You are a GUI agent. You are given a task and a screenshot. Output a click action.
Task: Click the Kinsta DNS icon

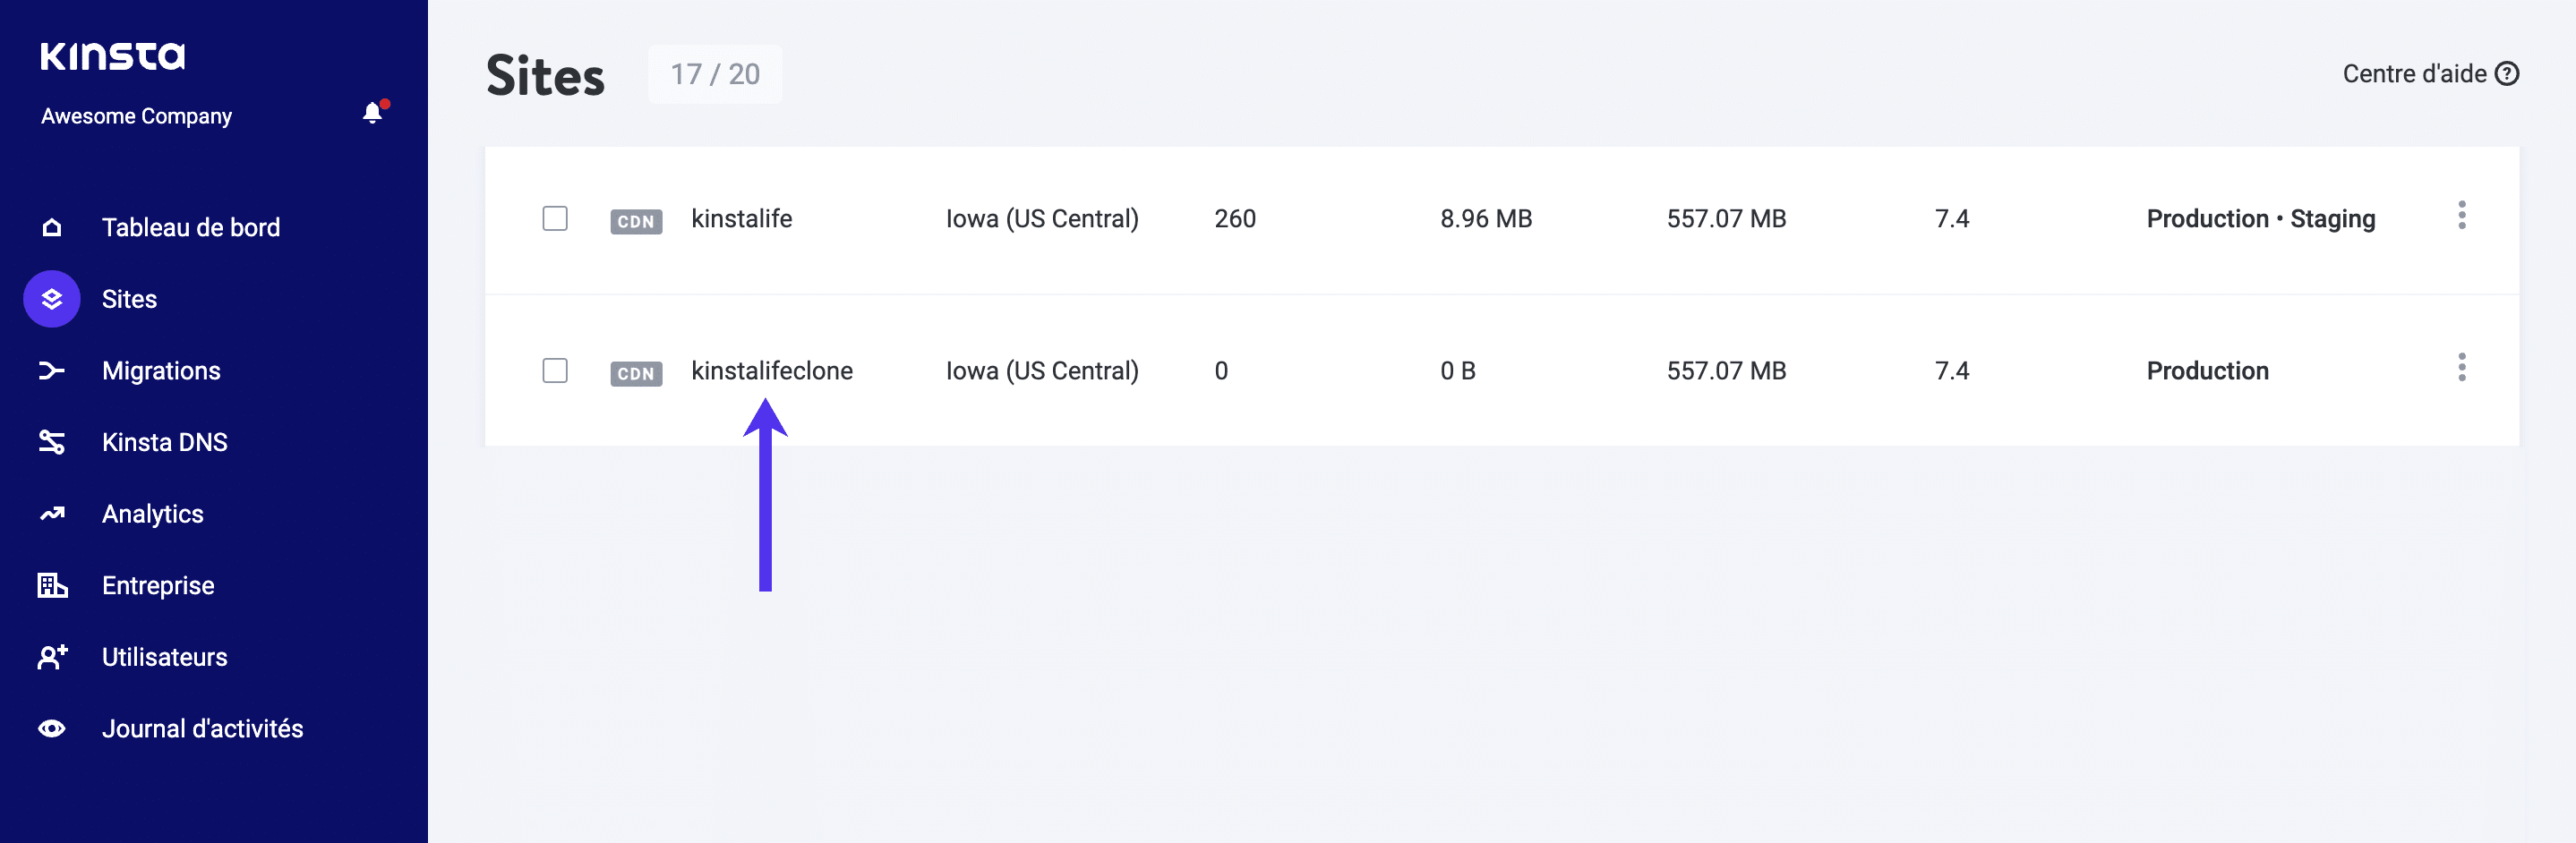(52, 442)
